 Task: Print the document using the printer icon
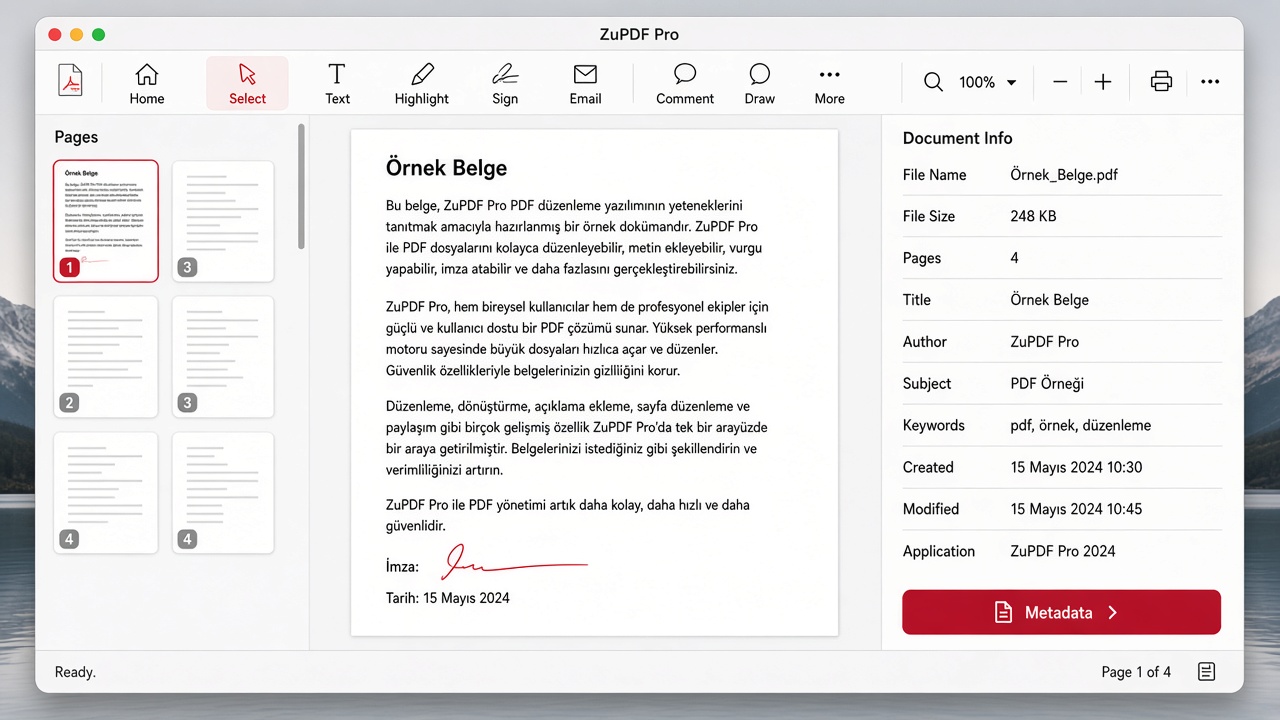pos(1161,82)
